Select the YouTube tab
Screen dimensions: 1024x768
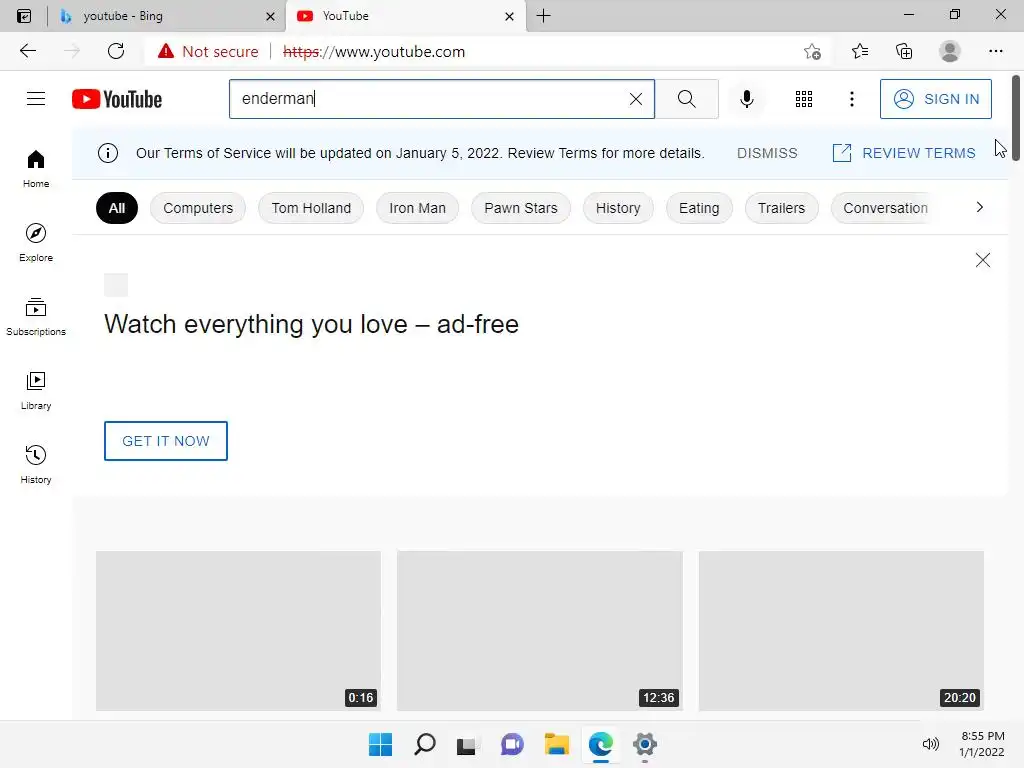point(405,16)
